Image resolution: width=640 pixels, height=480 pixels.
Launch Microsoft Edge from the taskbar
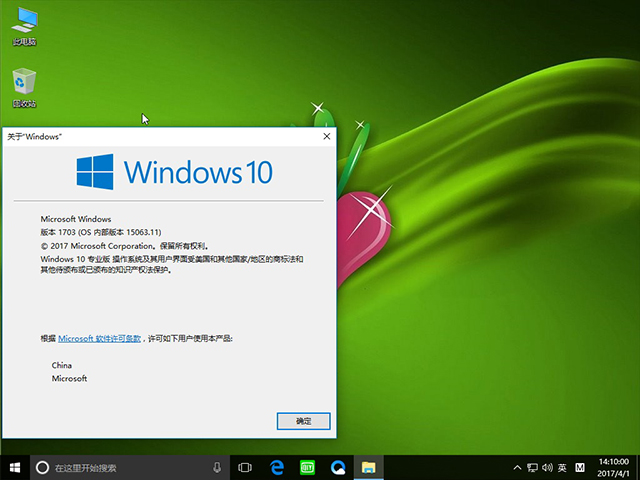click(x=276, y=467)
